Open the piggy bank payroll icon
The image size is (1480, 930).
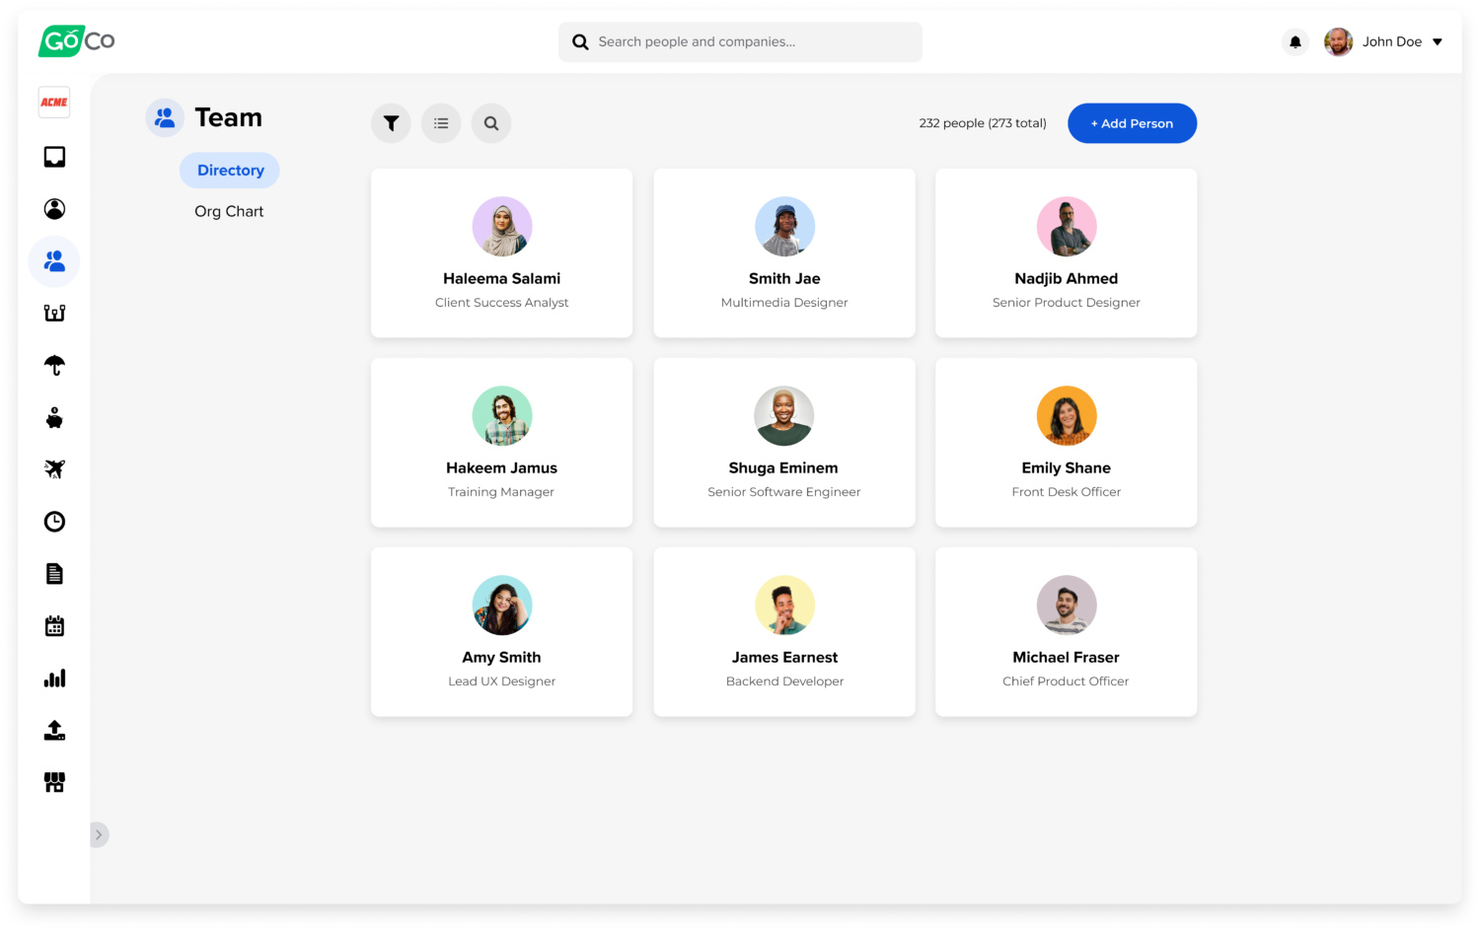tap(54, 418)
